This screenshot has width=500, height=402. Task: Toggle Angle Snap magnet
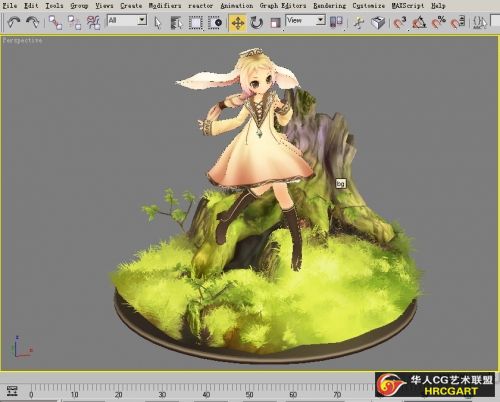(419, 22)
